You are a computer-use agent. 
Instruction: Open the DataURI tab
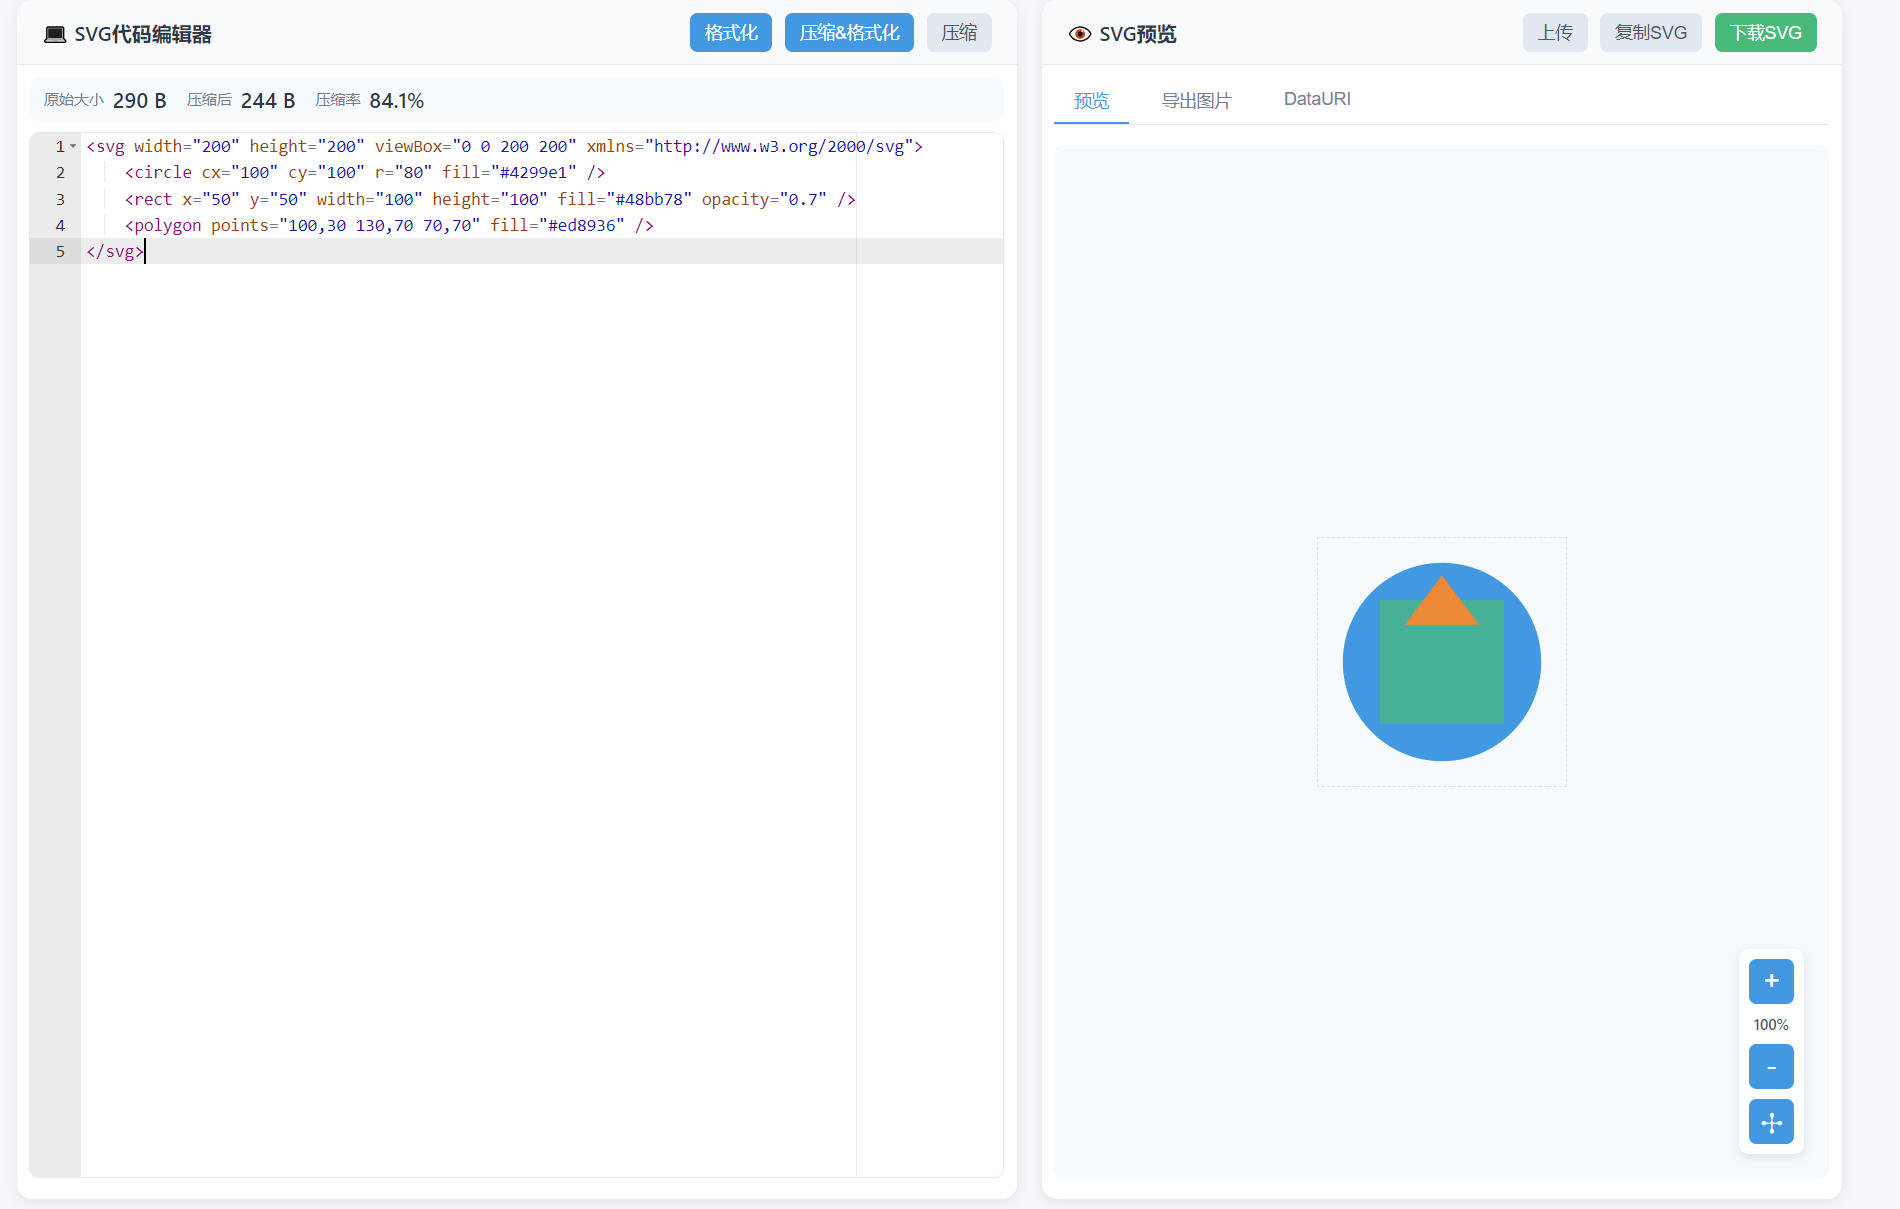click(1317, 99)
